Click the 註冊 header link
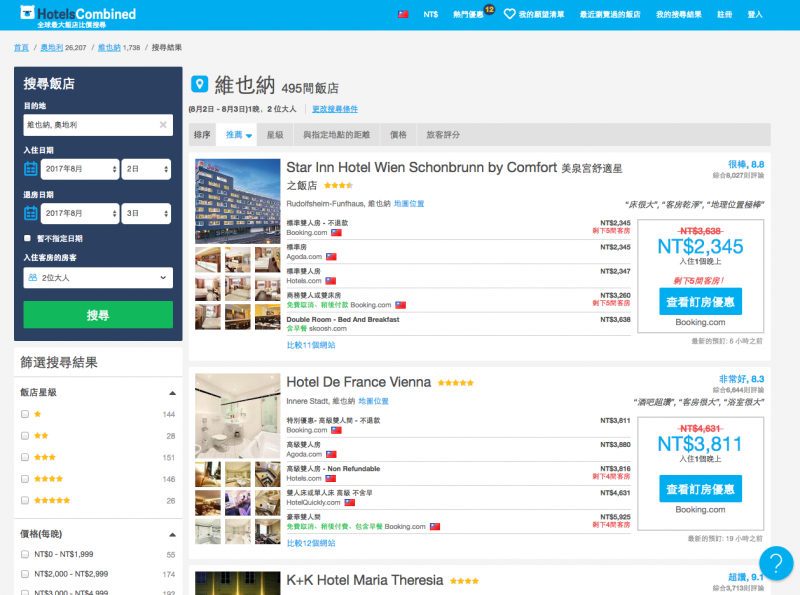 [724, 14]
